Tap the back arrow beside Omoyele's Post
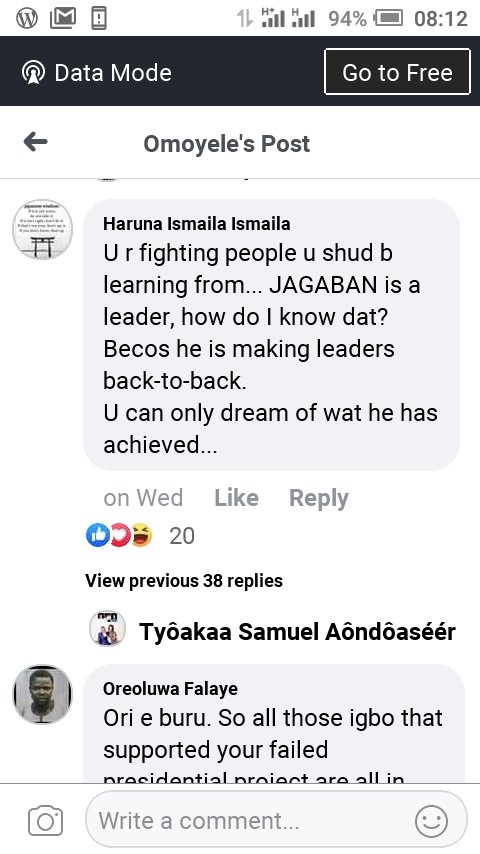Viewport: 480px width, 854px height. [x=35, y=143]
